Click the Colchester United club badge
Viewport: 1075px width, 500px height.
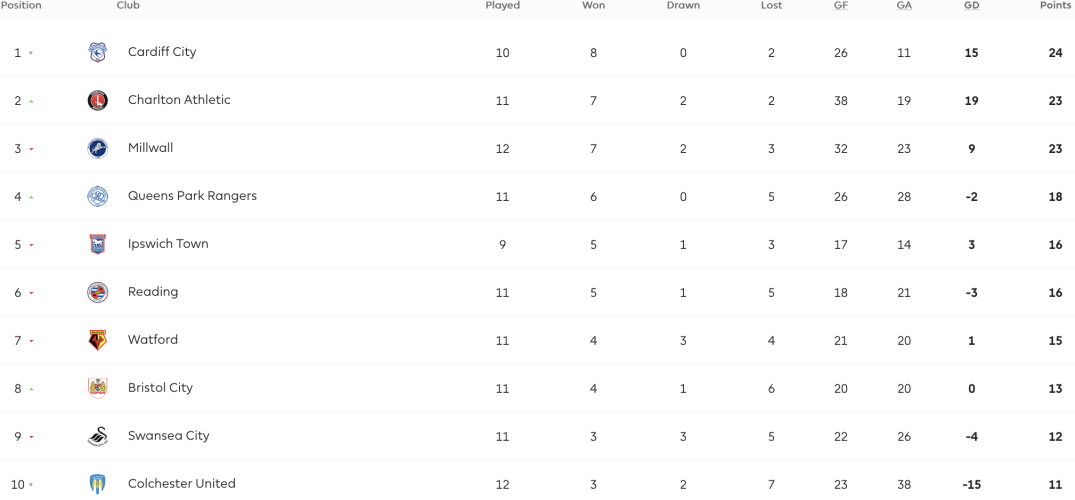pos(97,484)
